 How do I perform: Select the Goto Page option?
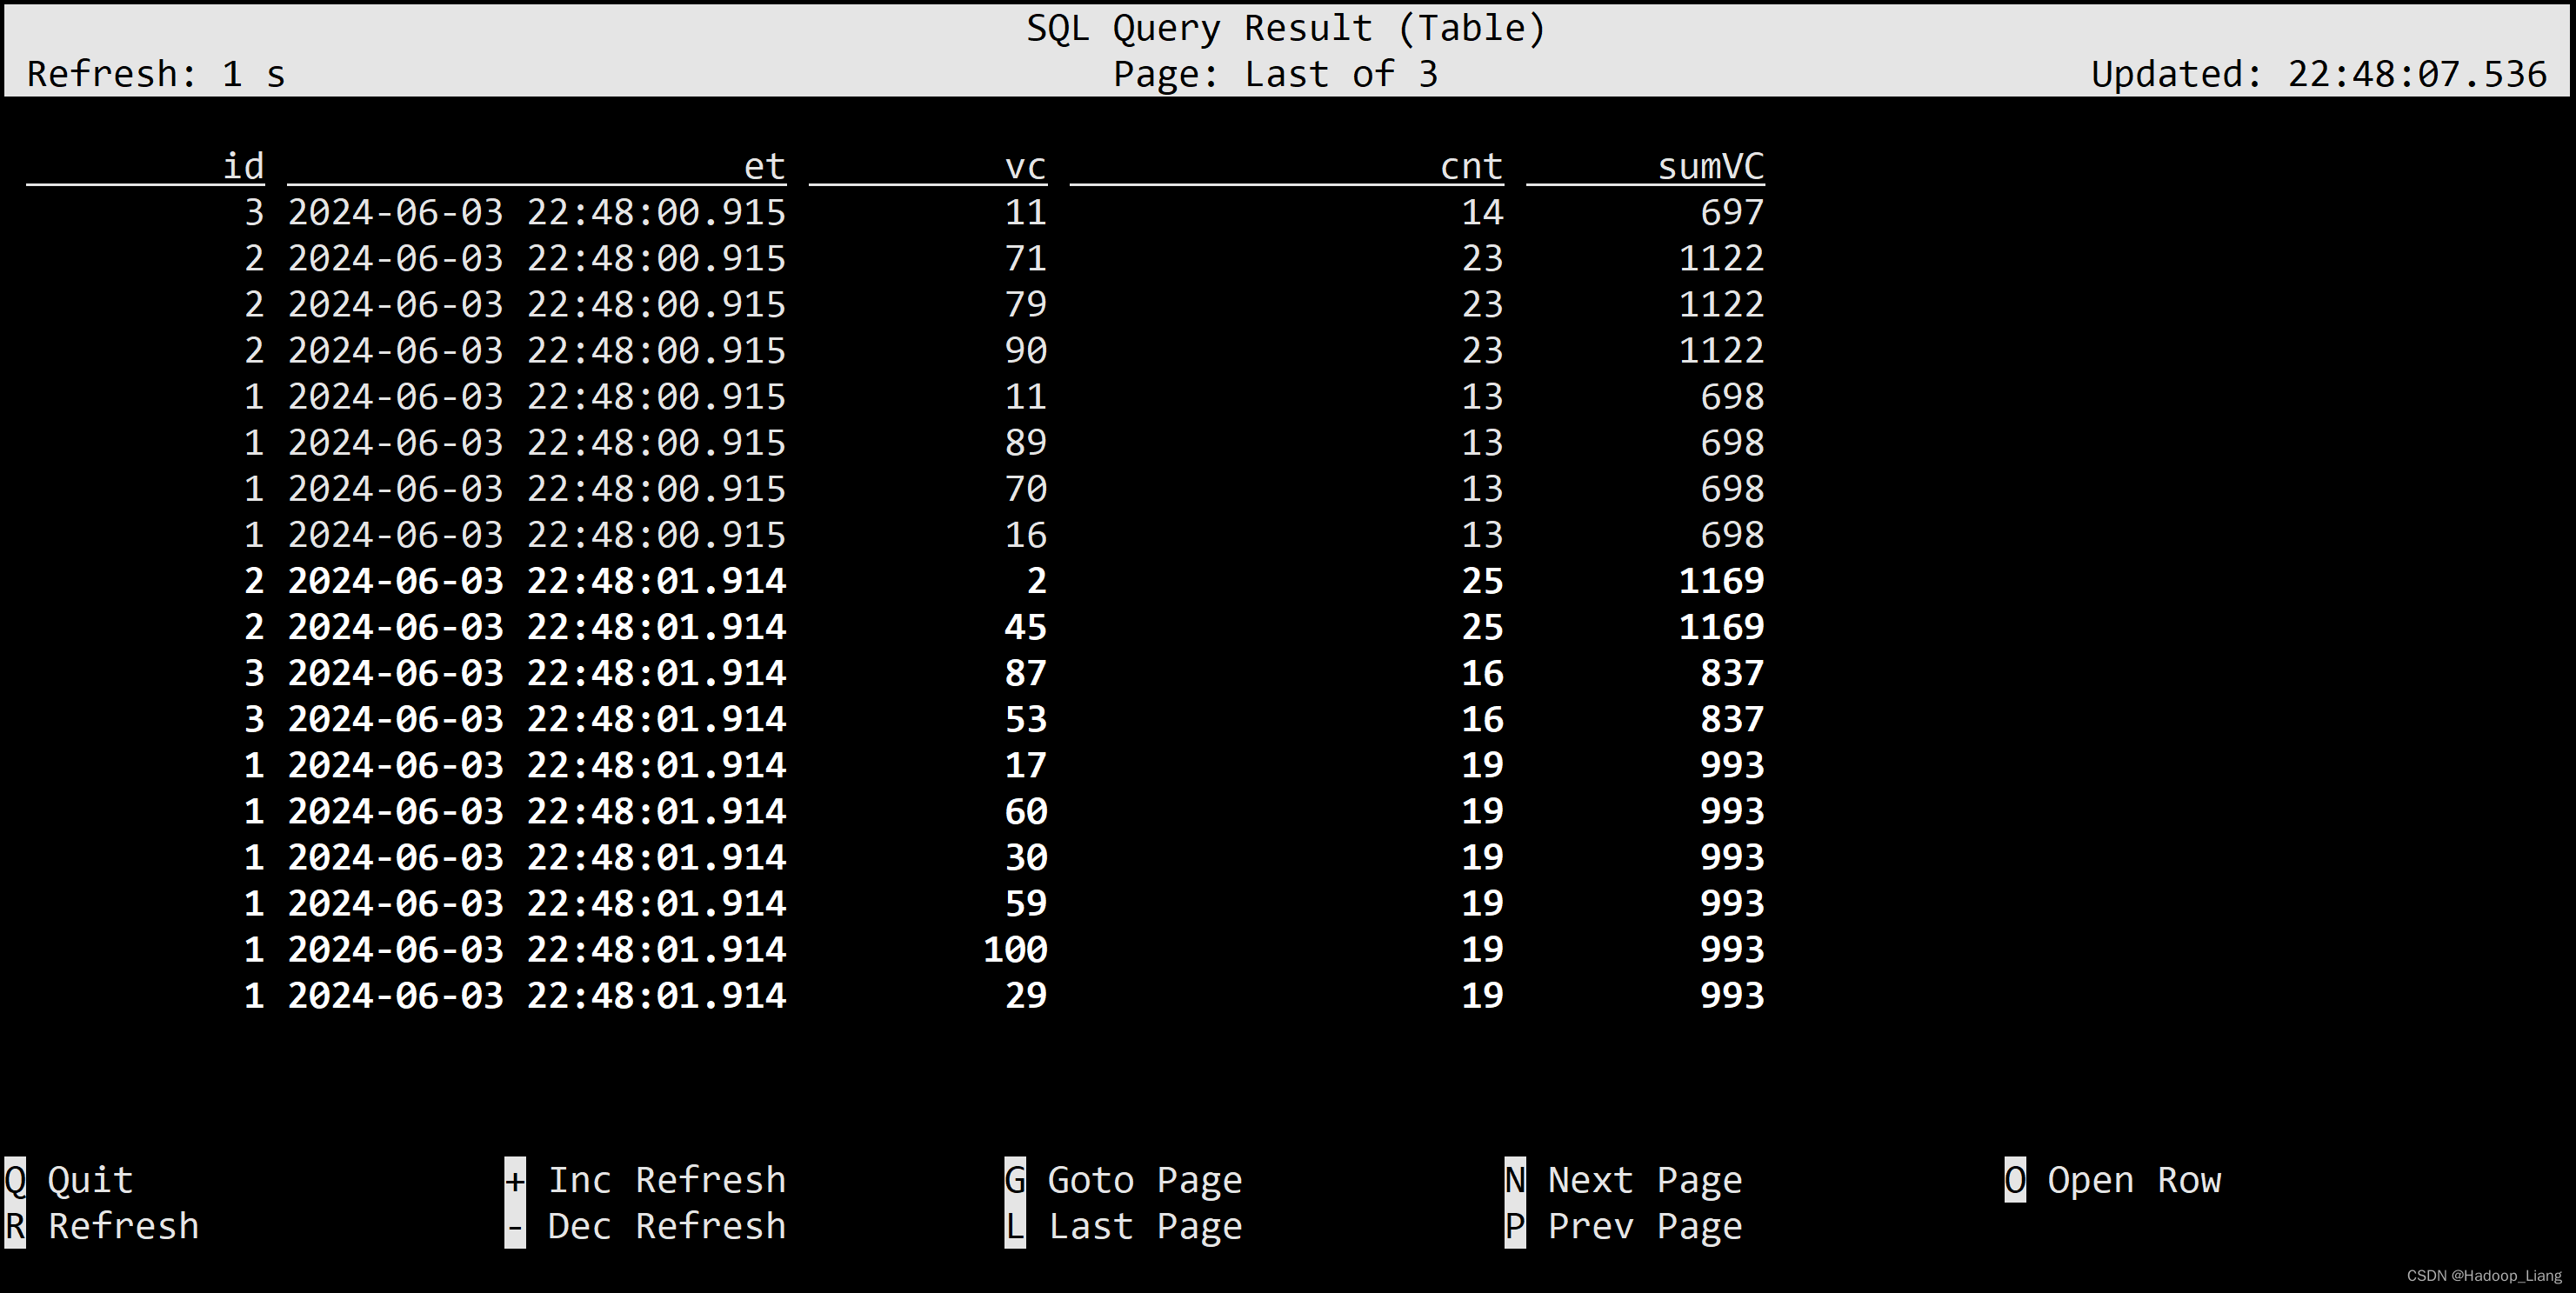coord(1124,1180)
